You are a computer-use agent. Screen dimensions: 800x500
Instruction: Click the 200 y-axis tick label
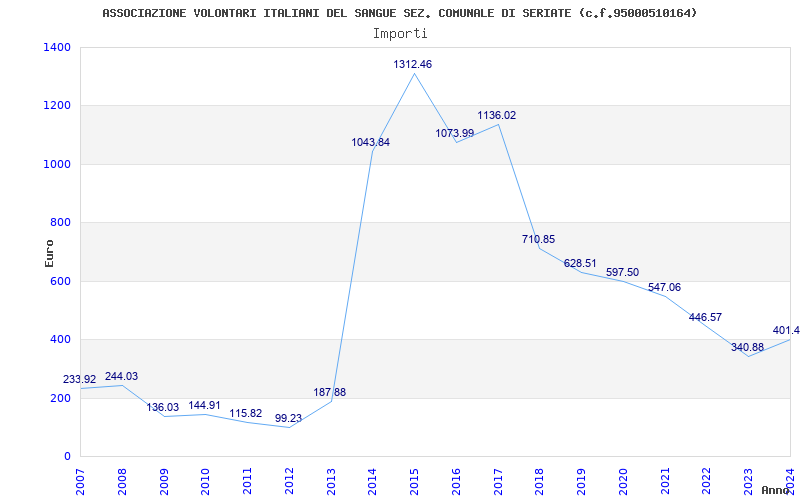(61, 398)
